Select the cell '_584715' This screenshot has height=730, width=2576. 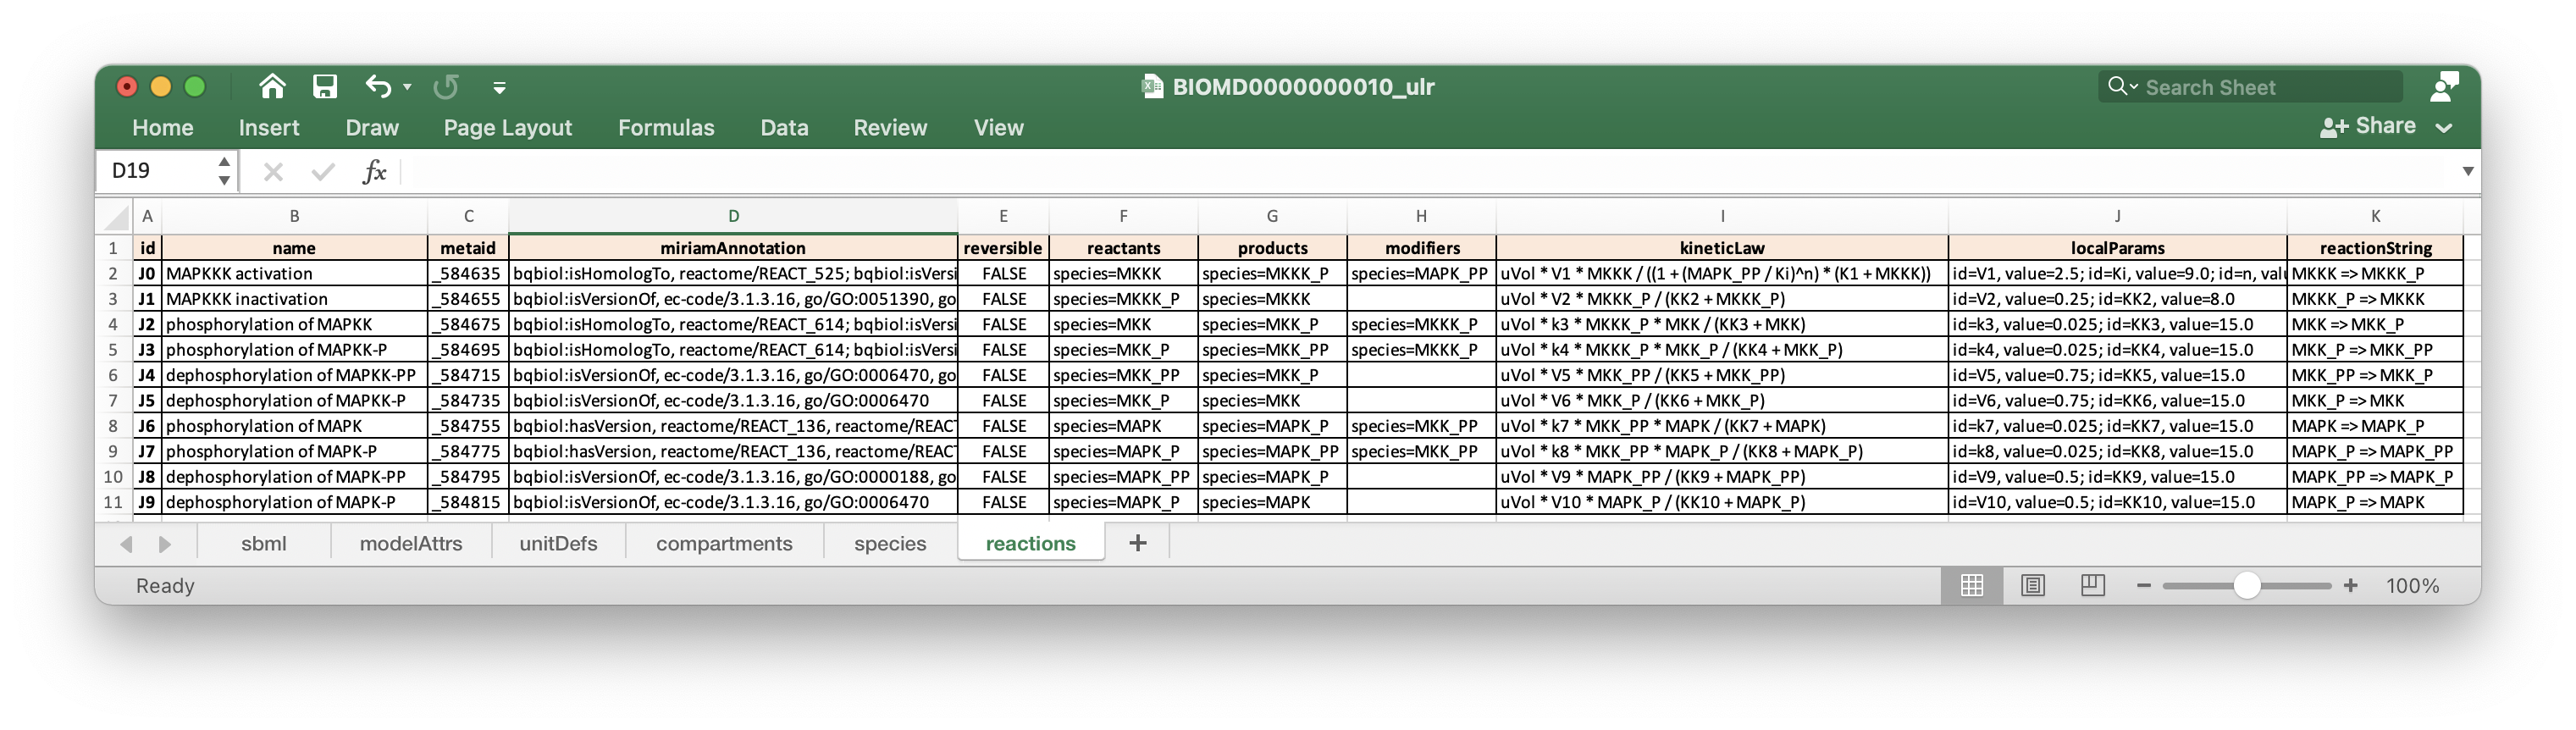[468, 375]
